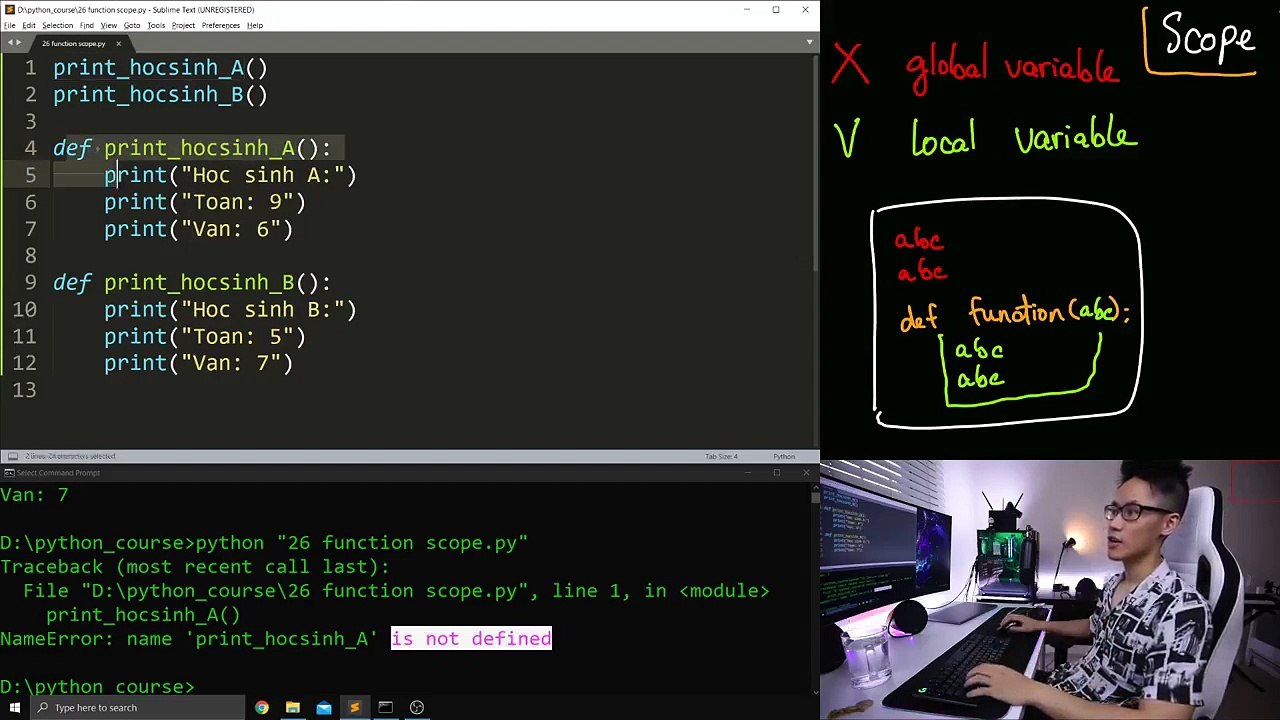Click the 'Van: 7' terminal output
1280x720 pixels.
click(x=34, y=495)
